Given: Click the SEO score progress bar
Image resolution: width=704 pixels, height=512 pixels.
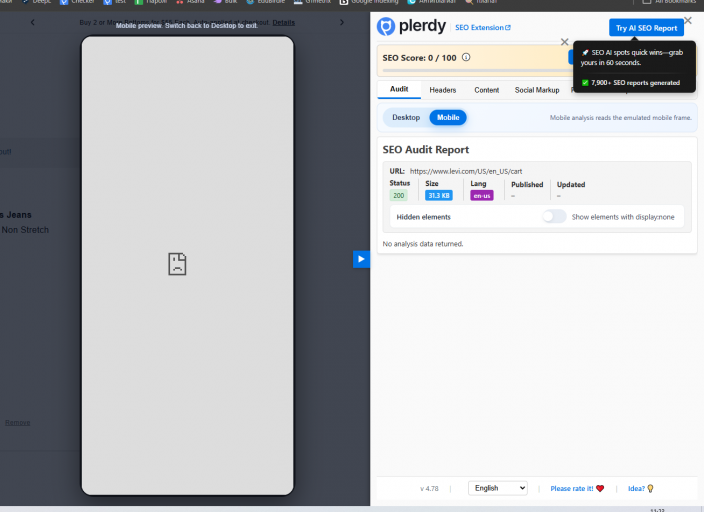Looking at the screenshot, I should pos(476,71).
